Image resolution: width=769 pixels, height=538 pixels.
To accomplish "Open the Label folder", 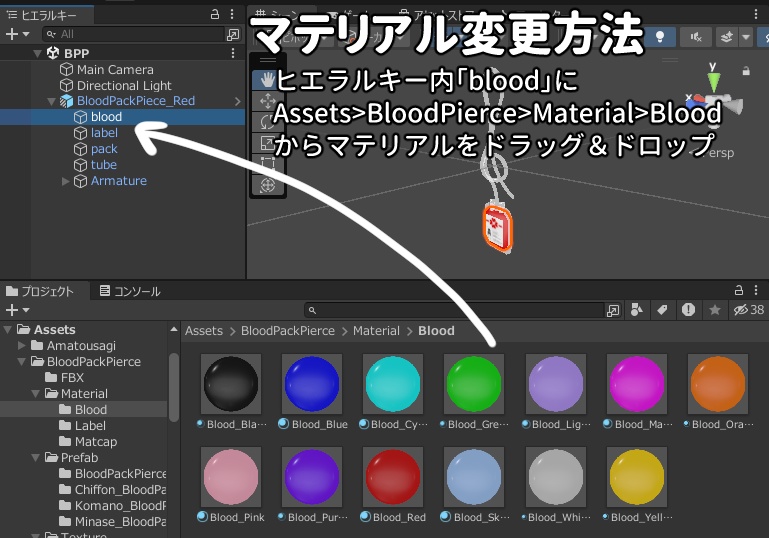I will pyautogui.click(x=82, y=426).
